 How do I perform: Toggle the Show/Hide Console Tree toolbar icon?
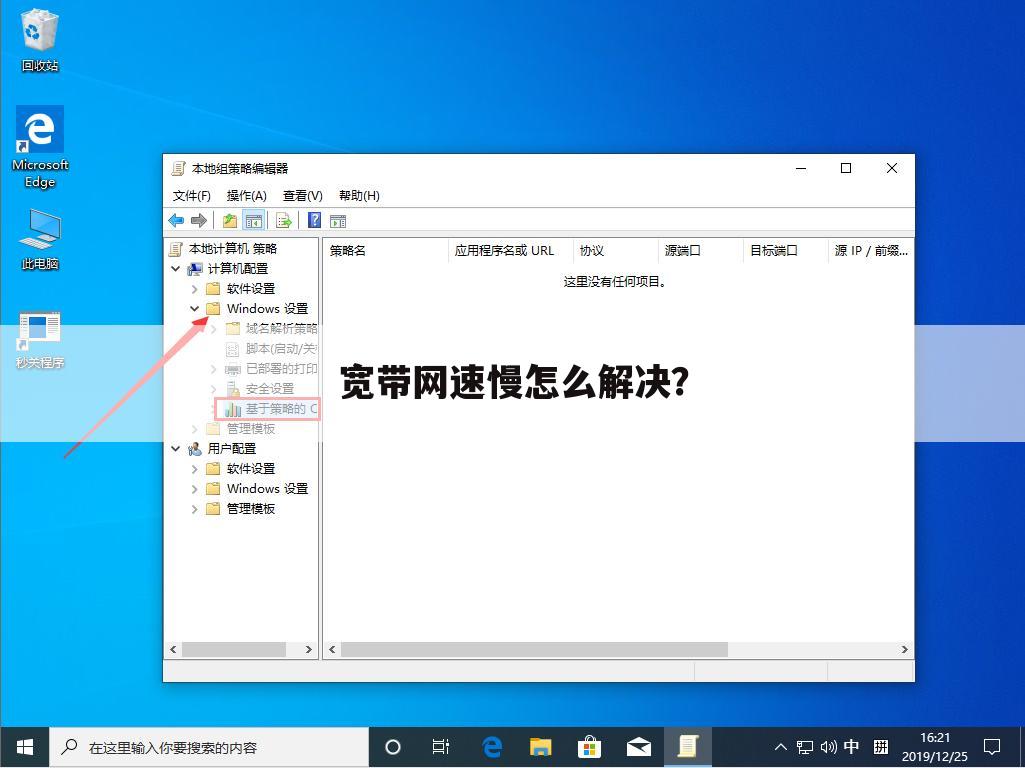point(254,220)
